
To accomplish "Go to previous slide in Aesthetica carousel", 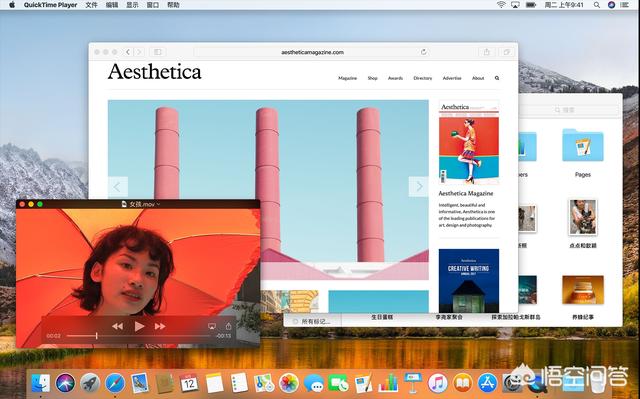I will click(118, 187).
